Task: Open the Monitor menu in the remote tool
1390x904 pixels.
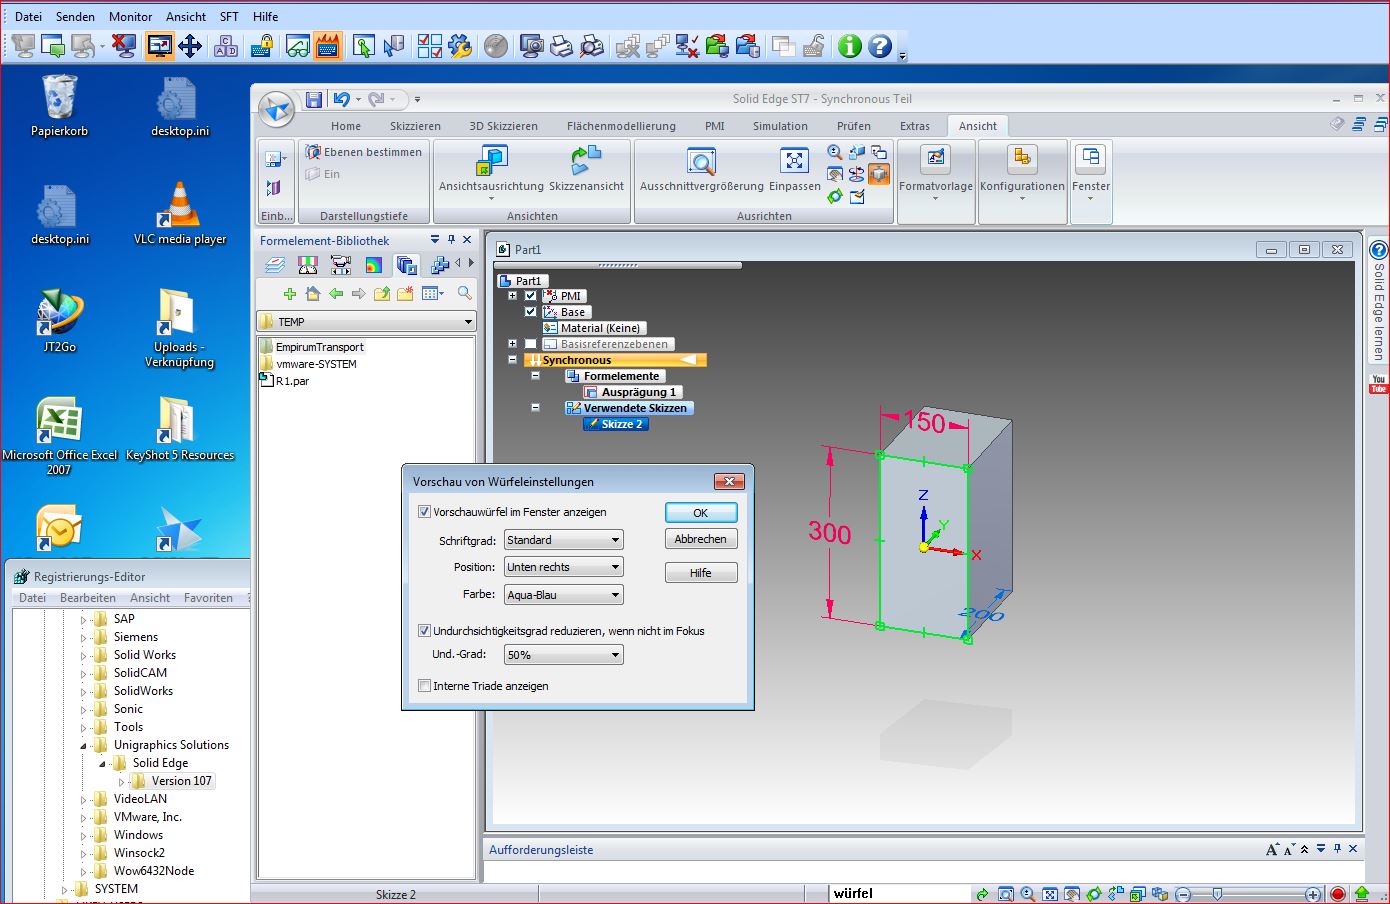Action: 131,16
